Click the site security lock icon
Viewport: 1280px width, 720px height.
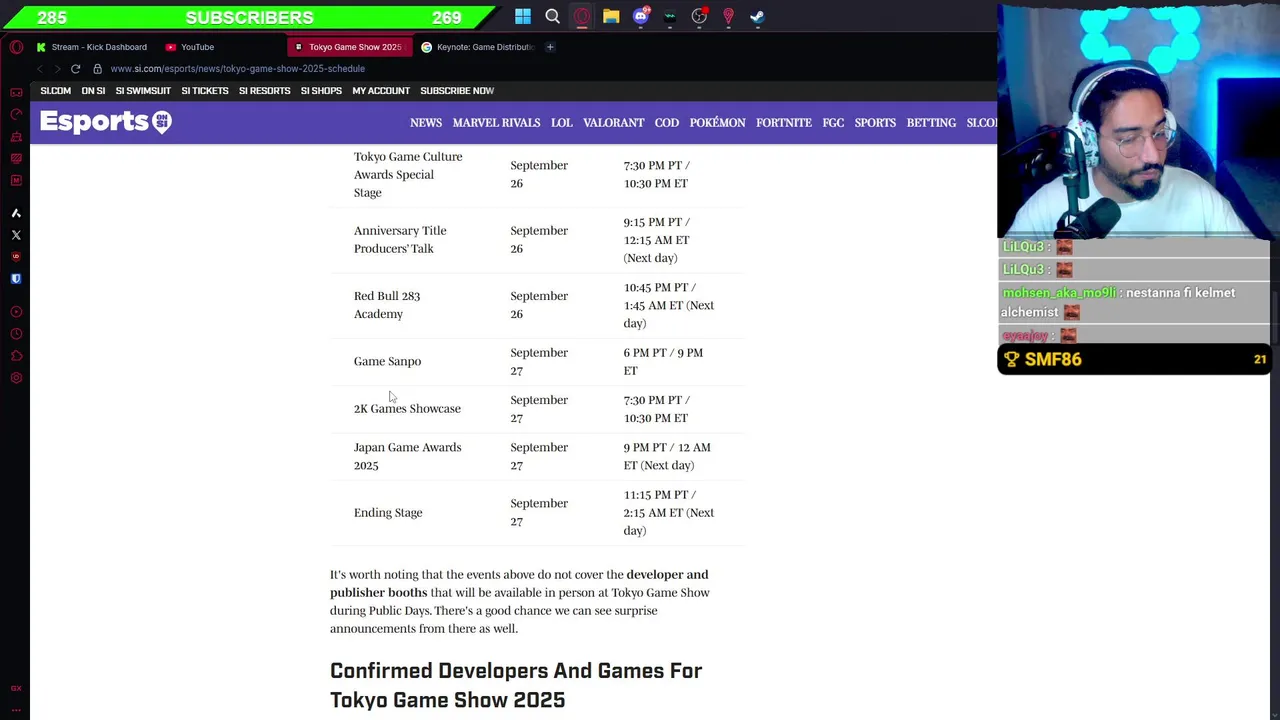tap(97, 69)
